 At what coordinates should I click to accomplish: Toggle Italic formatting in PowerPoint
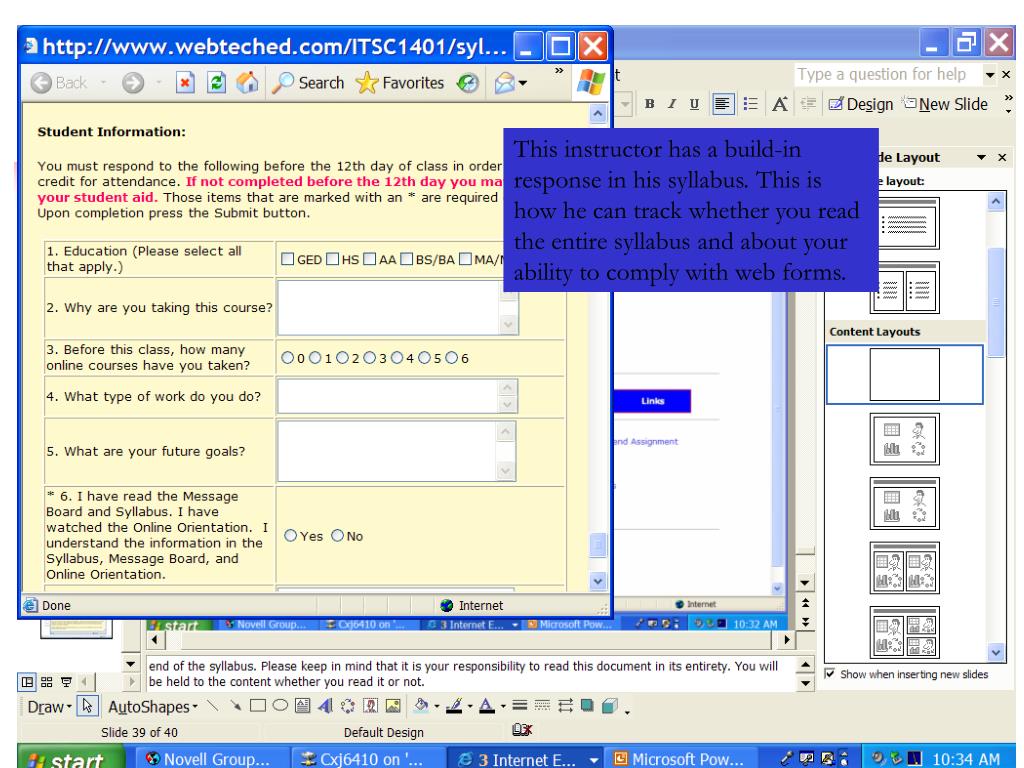[x=671, y=104]
